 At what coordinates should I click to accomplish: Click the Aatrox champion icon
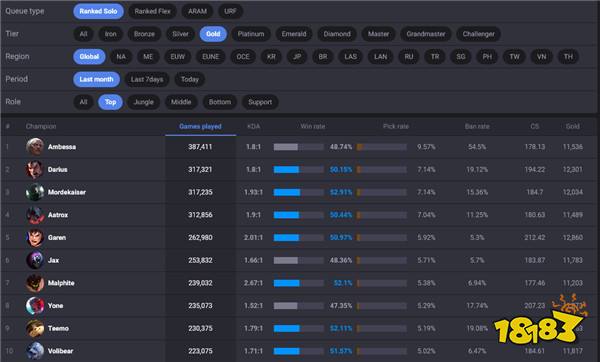tap(35, 215)
